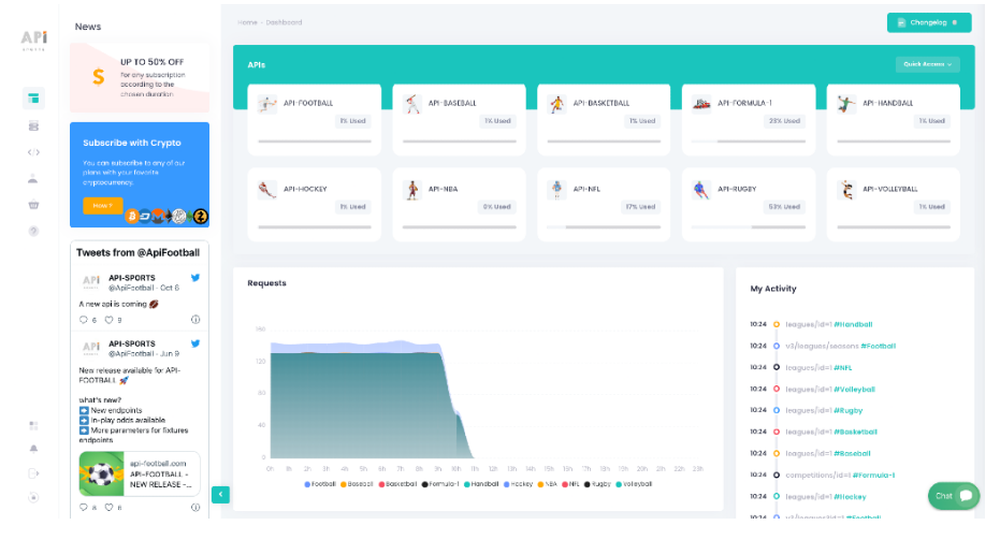This screenshot has height=543, width=1000.
Task: Click the Dashboard breadcrumb item
Action: (284, 22)
